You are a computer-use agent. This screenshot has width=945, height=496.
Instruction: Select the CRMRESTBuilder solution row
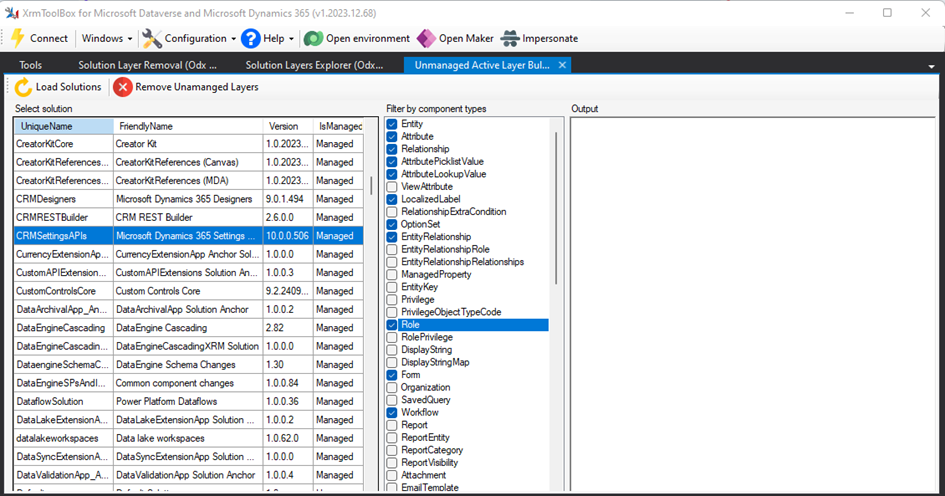pos(189,218)
